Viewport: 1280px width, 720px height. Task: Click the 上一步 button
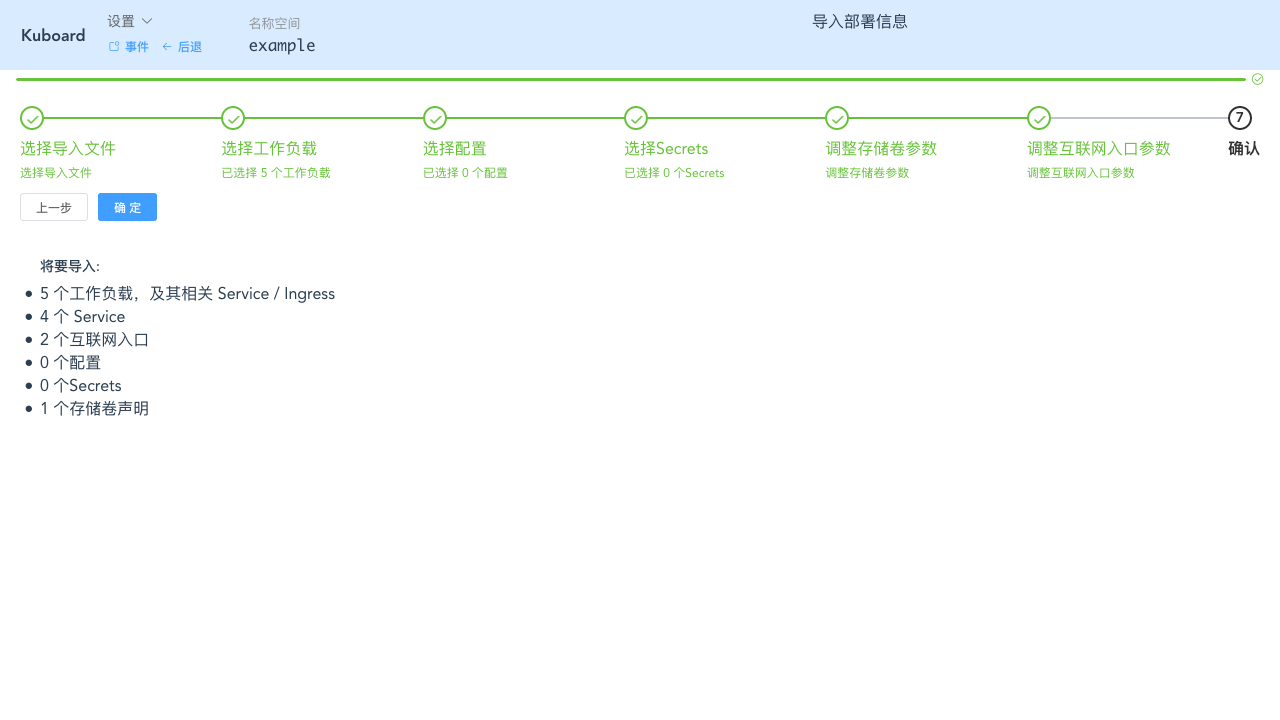(x=53, y=207)
